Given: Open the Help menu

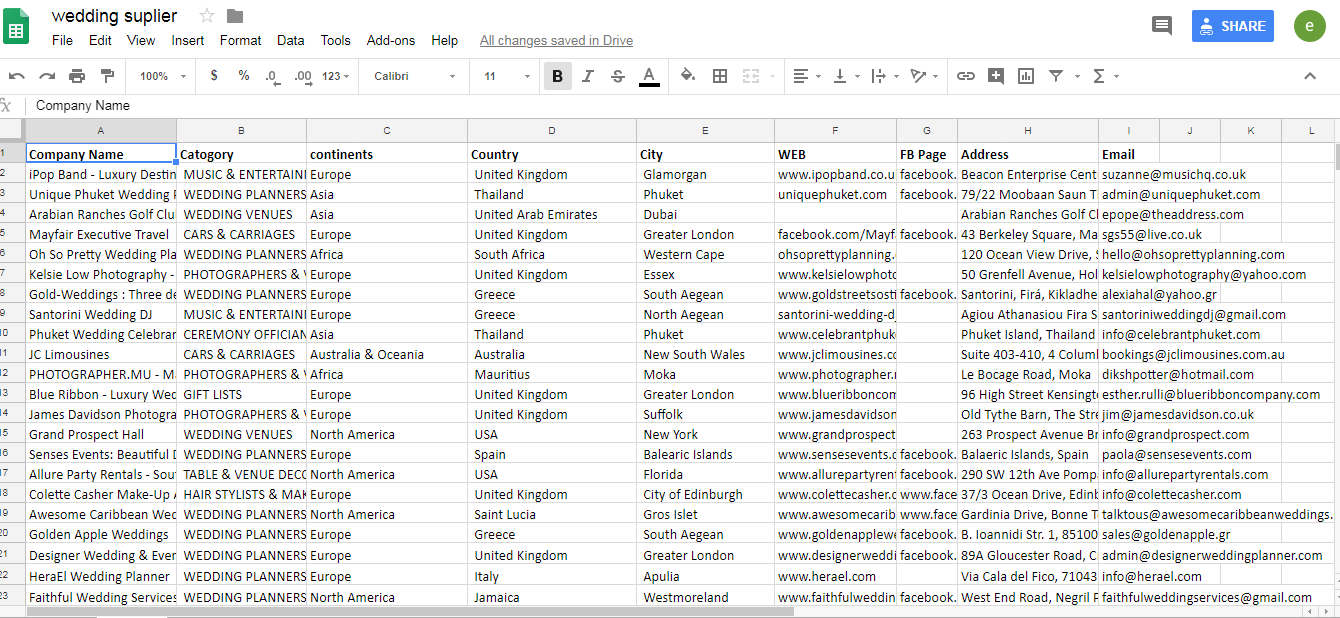Looking at the screenshot, I should (x=445, y=41).
